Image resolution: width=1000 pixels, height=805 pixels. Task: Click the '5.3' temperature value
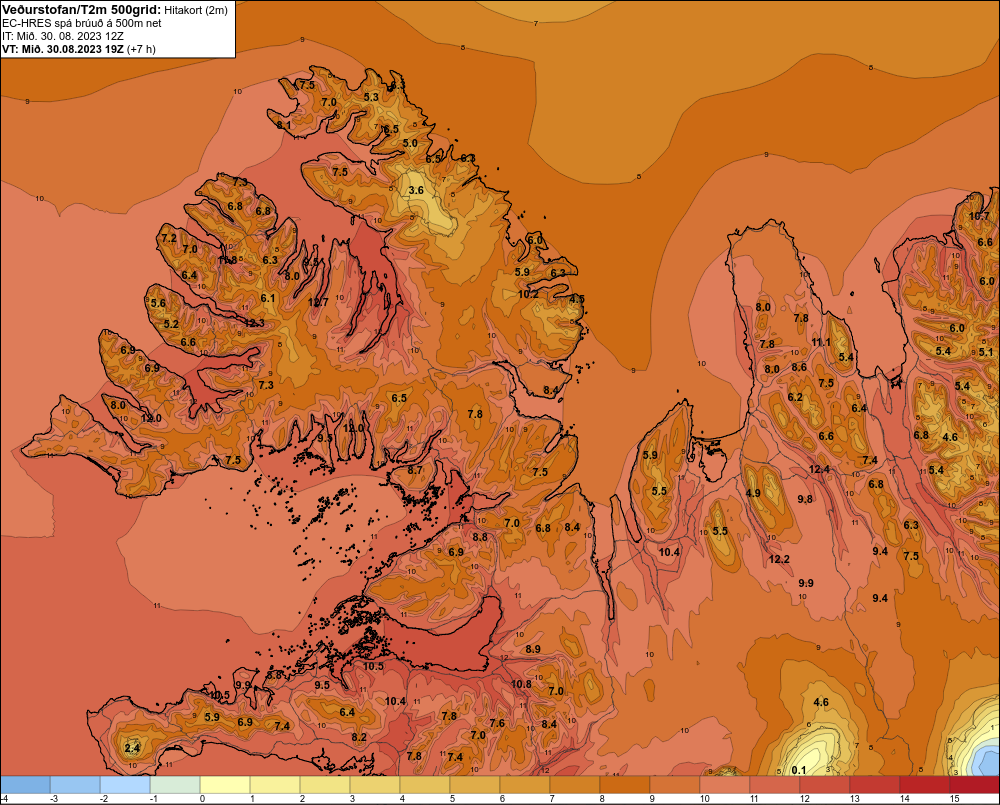371,97
